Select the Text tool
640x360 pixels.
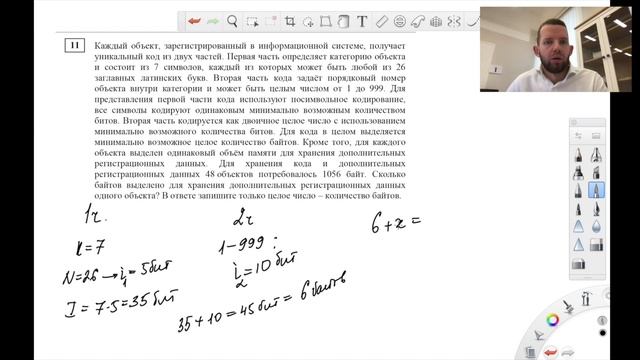tap(362, 22)
